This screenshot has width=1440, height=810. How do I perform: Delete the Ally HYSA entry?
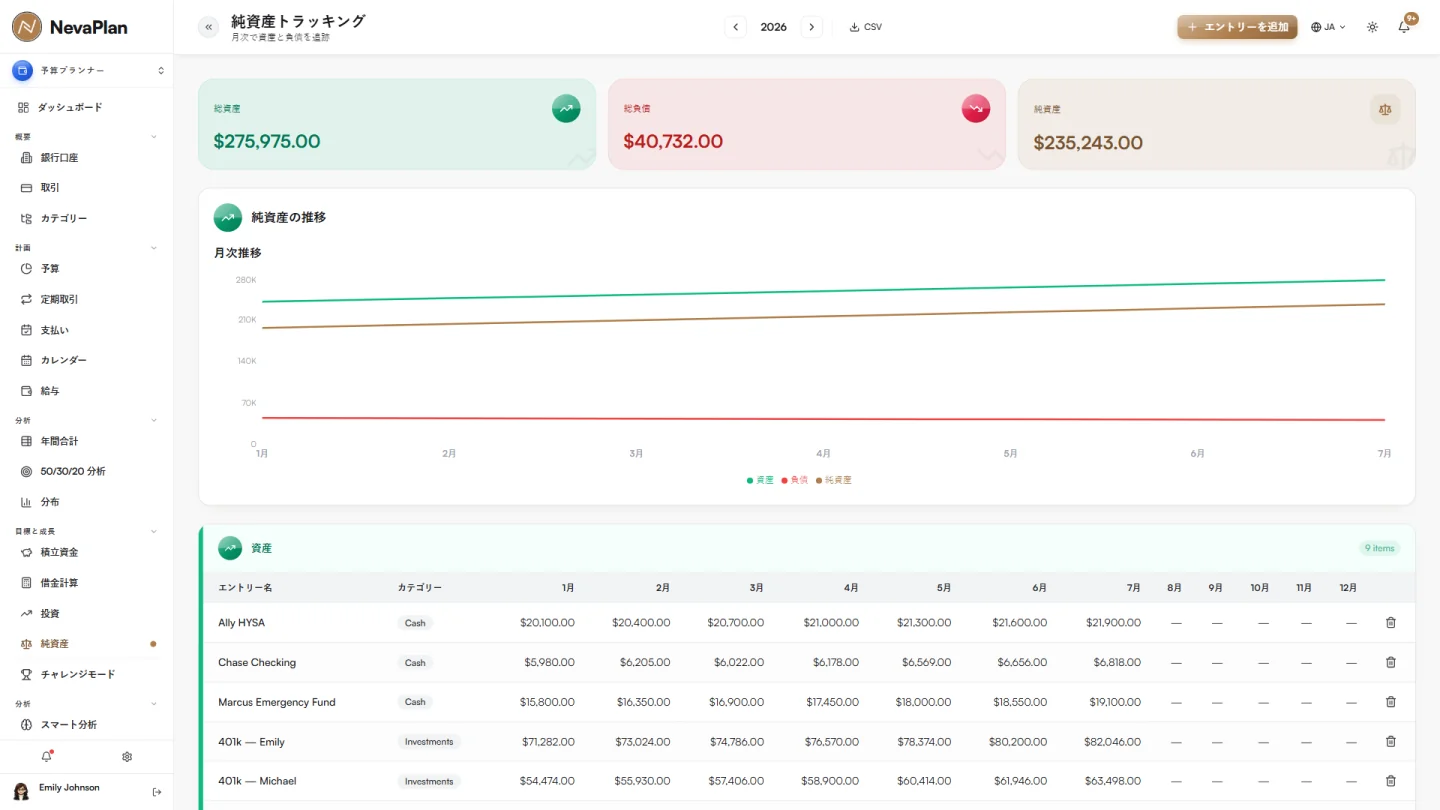[x=1390, y=622]
